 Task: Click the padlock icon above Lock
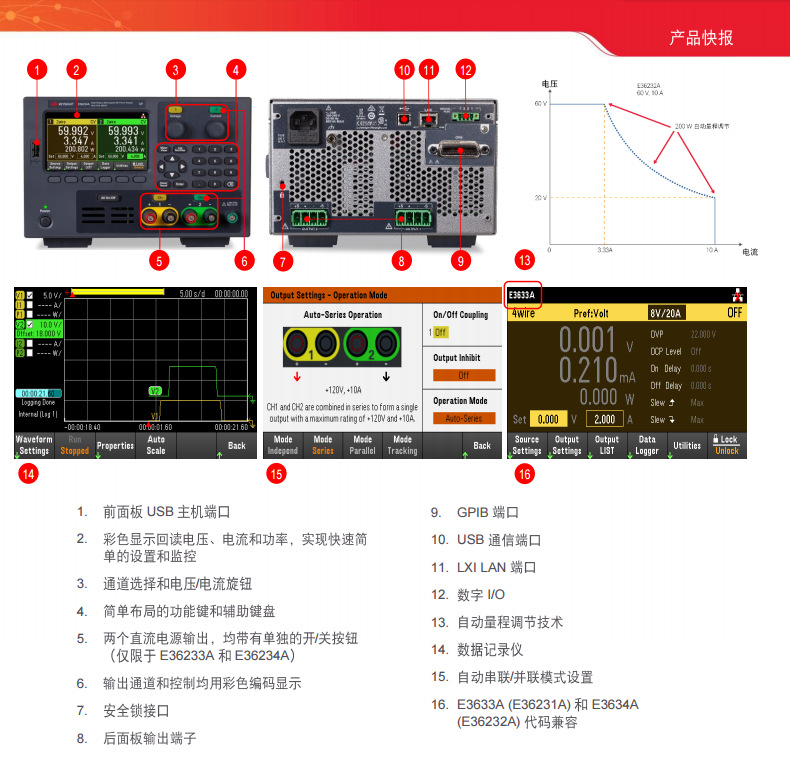coord(715,439)
